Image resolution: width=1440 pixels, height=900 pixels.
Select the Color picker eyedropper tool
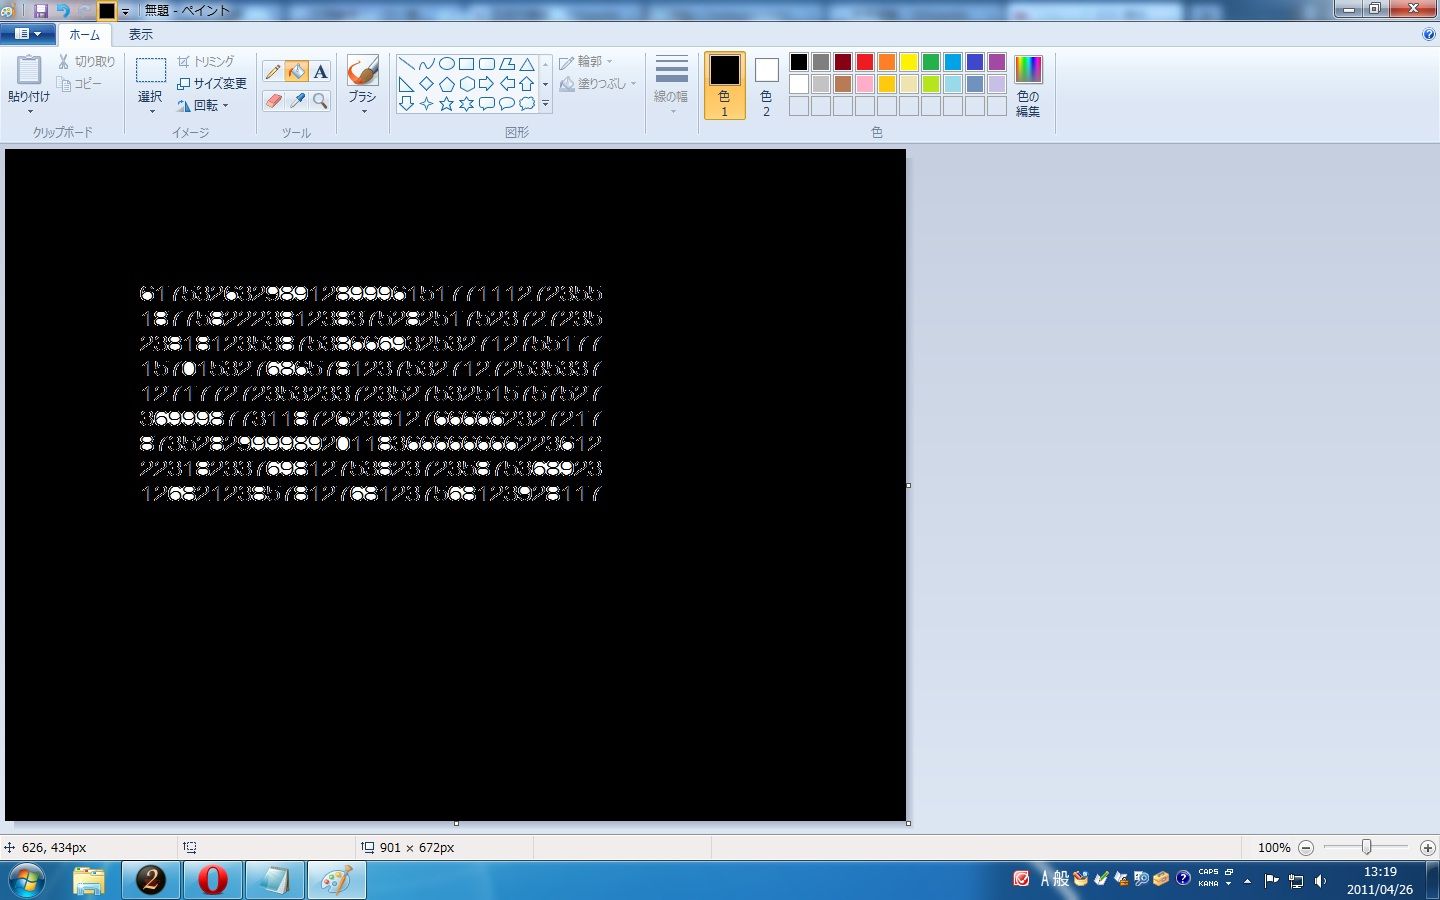coord(296,100)
